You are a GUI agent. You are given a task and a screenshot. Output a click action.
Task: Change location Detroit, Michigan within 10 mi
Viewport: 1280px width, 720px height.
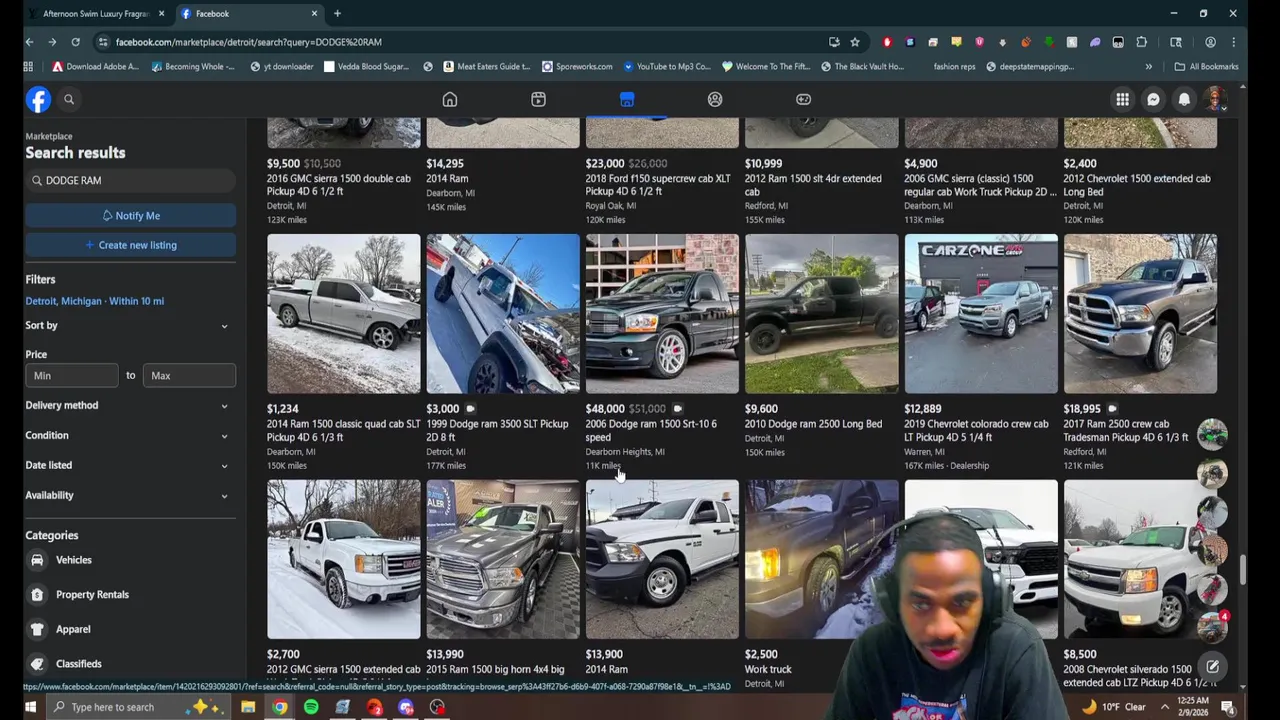pos(95,301)
